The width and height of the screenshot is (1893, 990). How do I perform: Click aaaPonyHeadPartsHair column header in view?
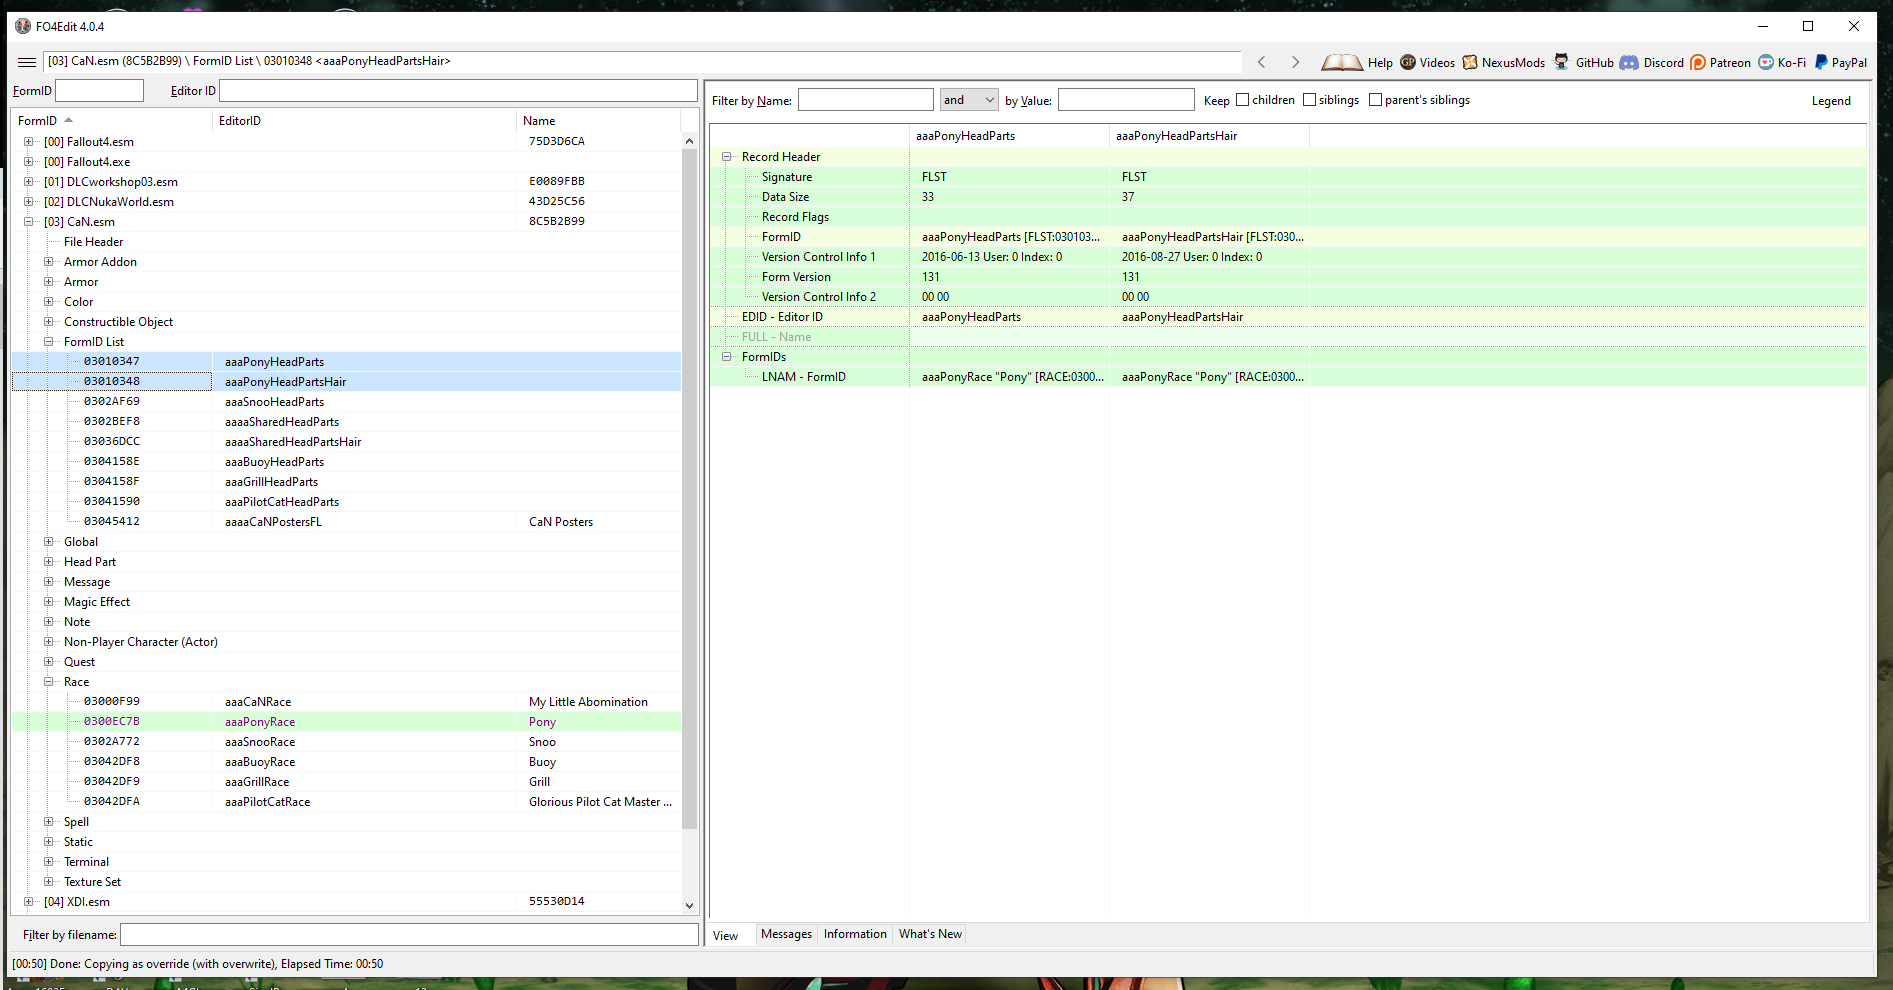1209,136
